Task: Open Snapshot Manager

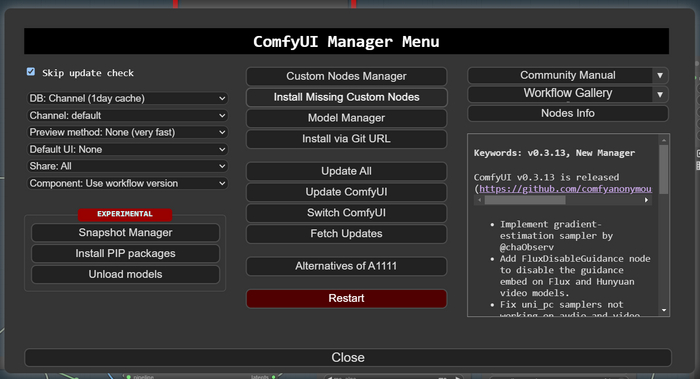Action: click(x=125, y=233)
